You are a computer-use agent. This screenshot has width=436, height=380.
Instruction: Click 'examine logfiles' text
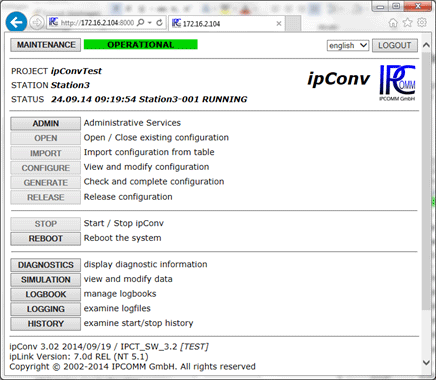point(117,308)
